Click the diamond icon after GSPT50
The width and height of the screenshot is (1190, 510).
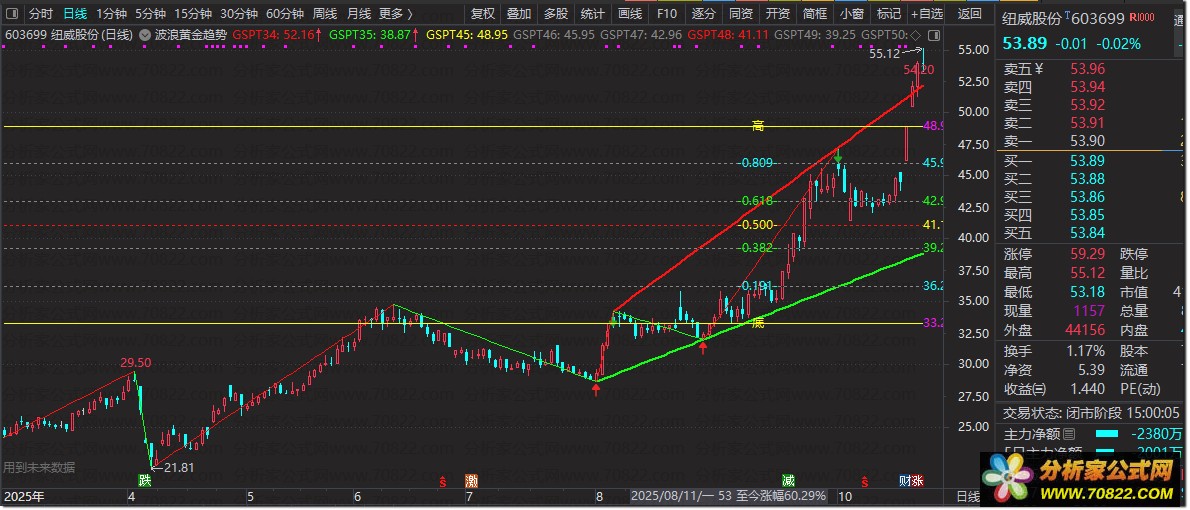[x=915, y=35]
